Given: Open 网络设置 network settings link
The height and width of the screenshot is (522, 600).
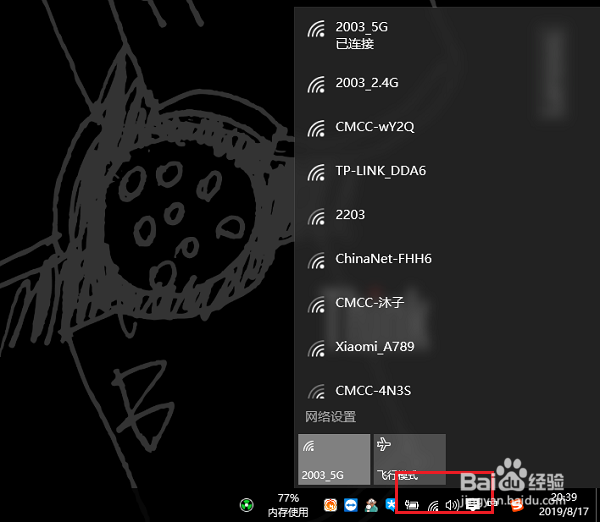Looking at the screenshot, I should point(330,416).
